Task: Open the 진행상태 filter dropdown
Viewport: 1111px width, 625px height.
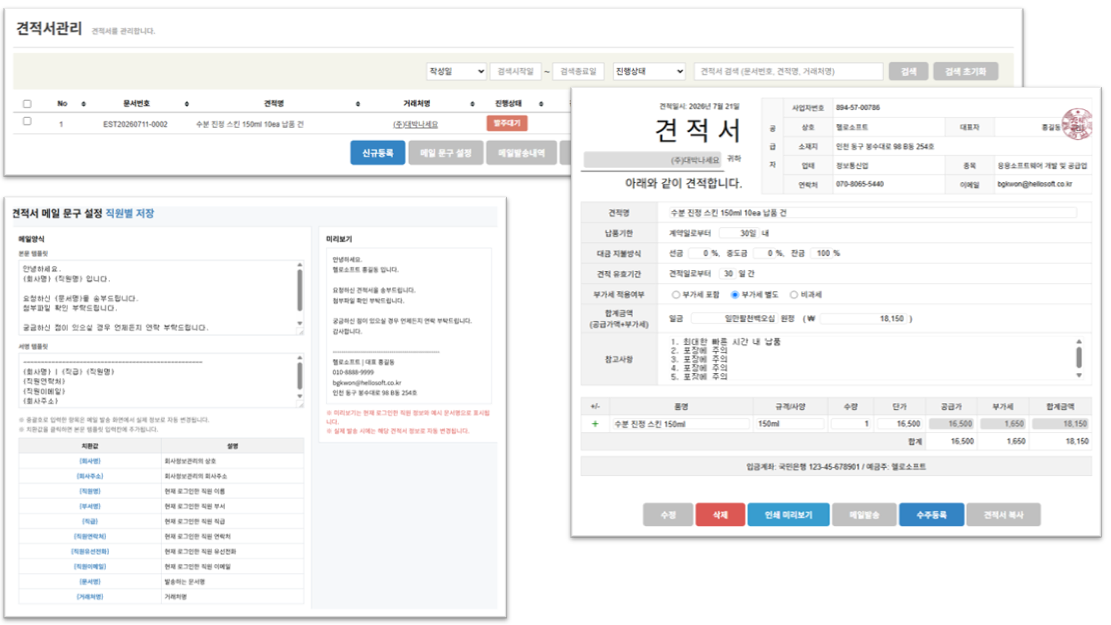Action: point(649,71)
